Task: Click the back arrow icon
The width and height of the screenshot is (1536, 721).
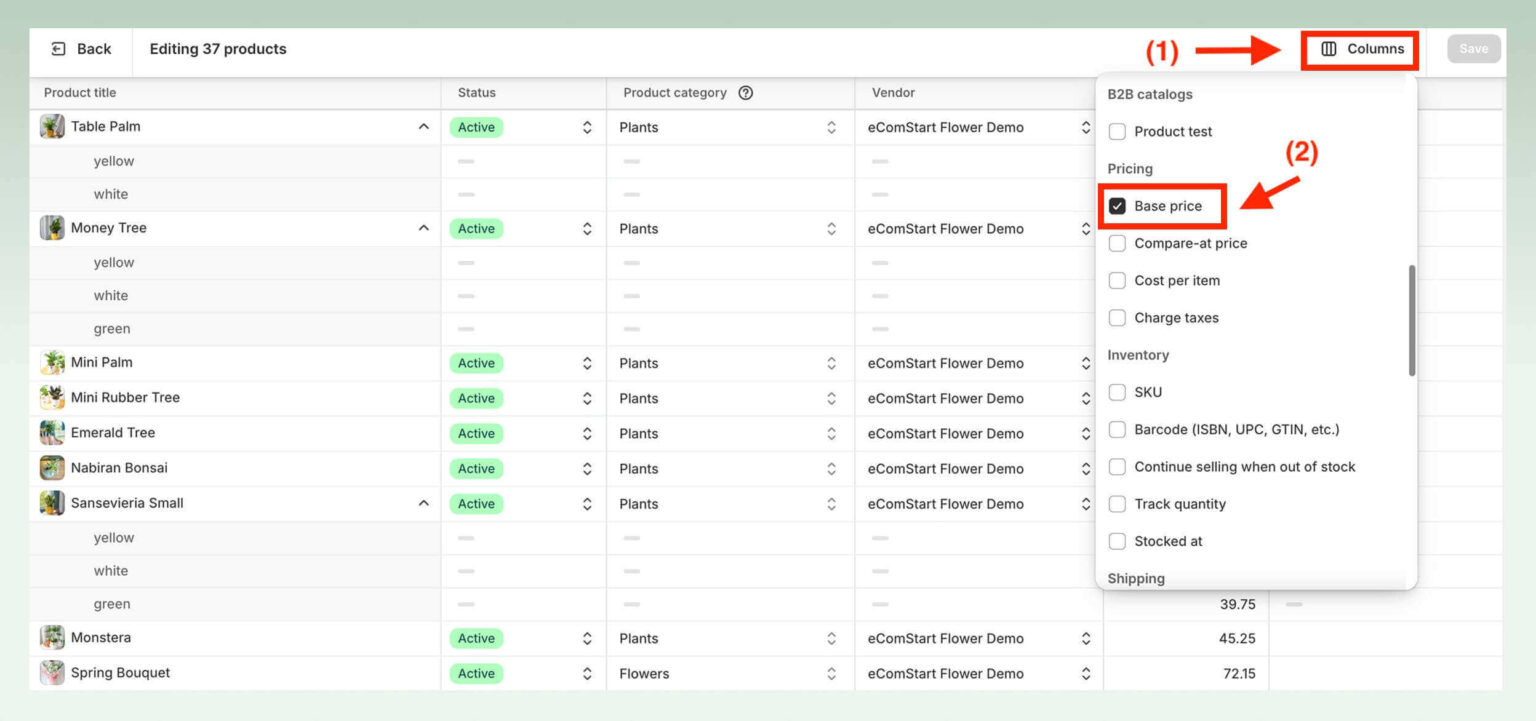Action: pyautogui.click(x=57, y=48)
